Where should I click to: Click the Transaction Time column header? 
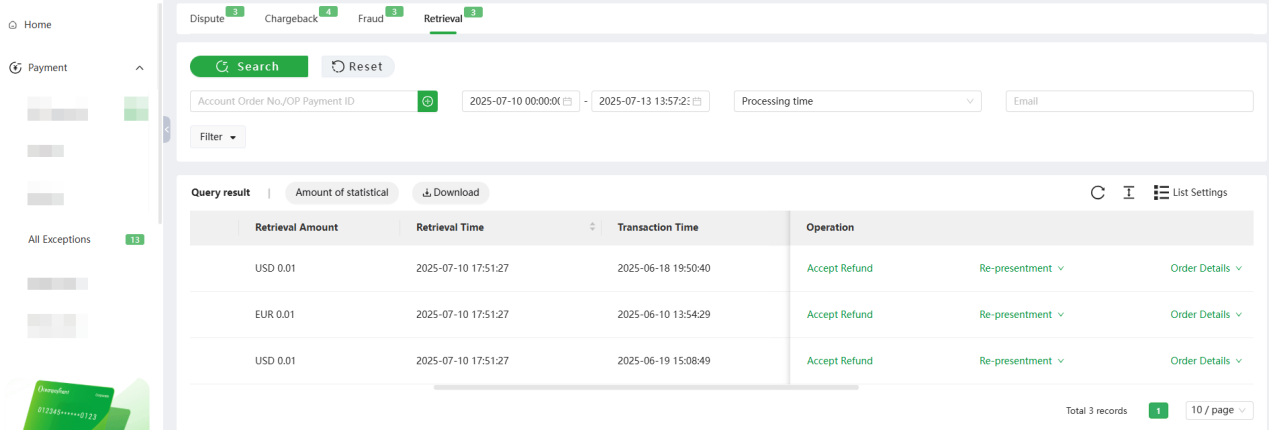658,227
